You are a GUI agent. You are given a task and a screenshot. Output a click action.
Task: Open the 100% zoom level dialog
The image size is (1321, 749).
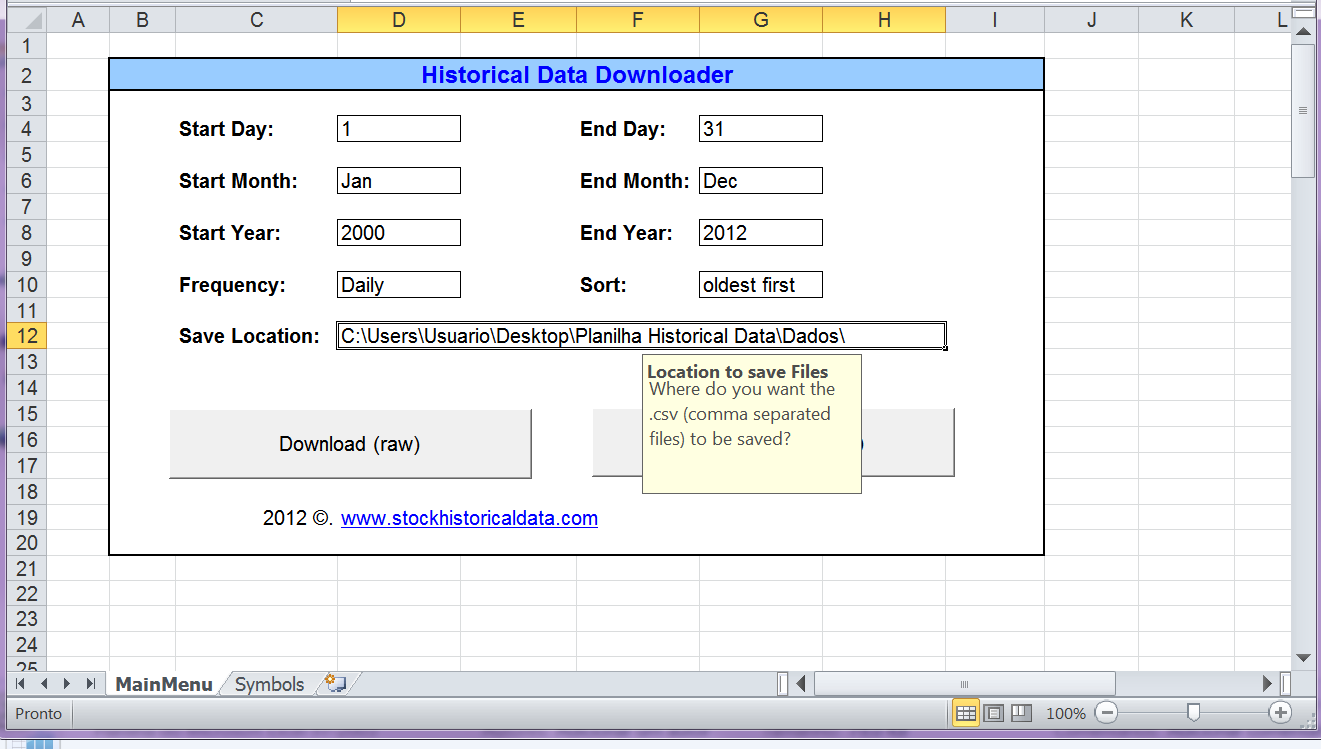pos(1066,713)
